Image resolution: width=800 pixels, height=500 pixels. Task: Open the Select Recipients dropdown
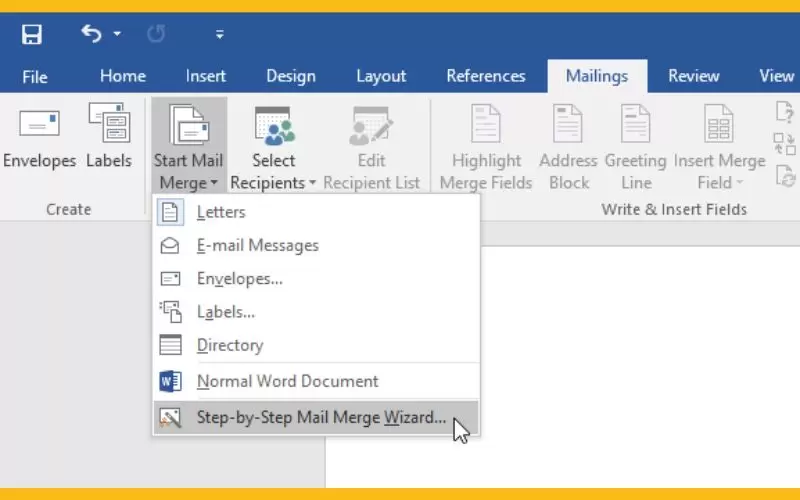coord(273,148)
